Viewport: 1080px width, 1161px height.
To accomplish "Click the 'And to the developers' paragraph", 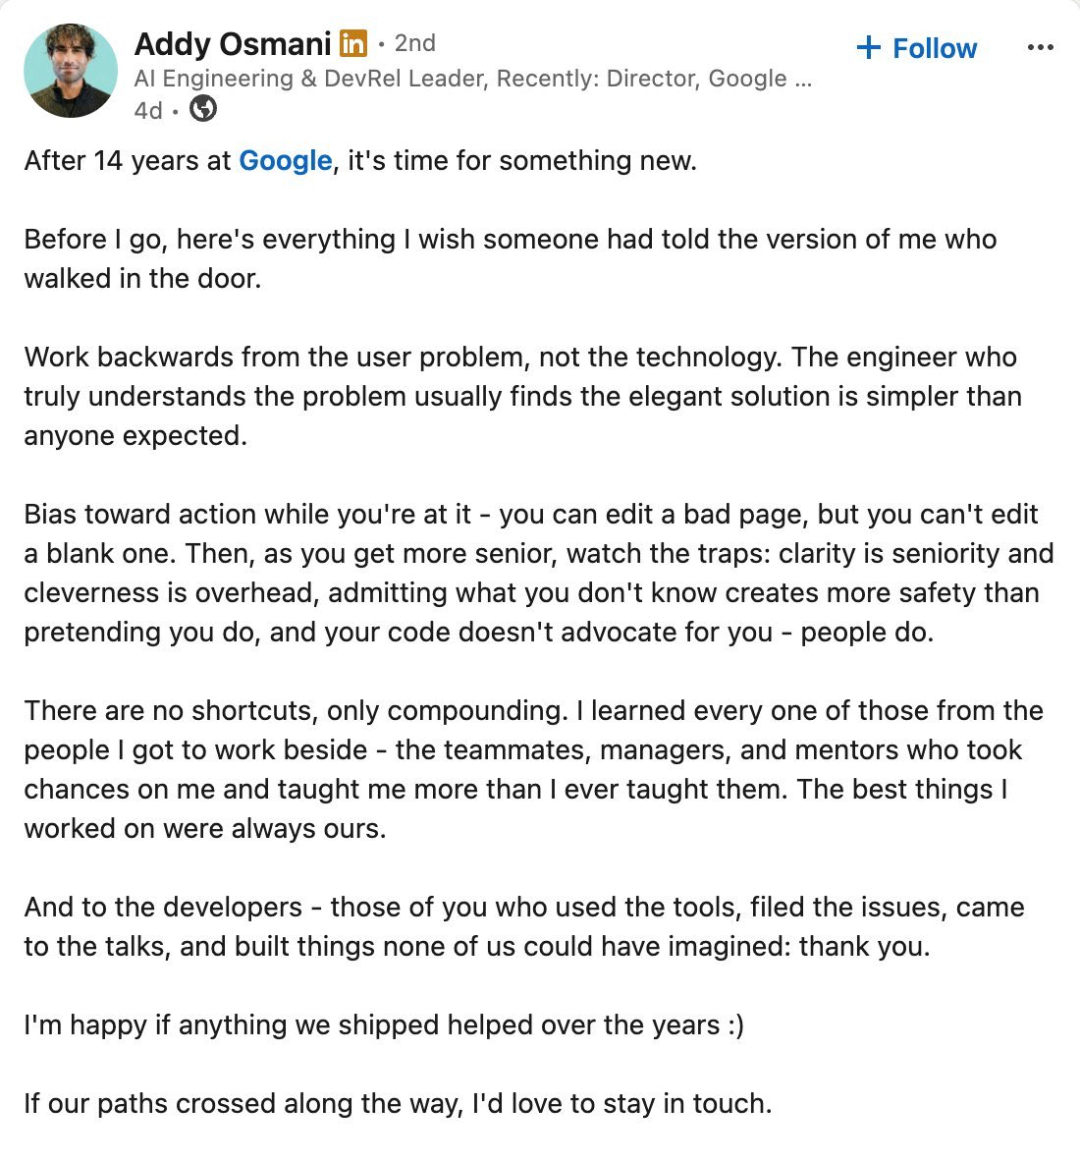I will (523, 926).
